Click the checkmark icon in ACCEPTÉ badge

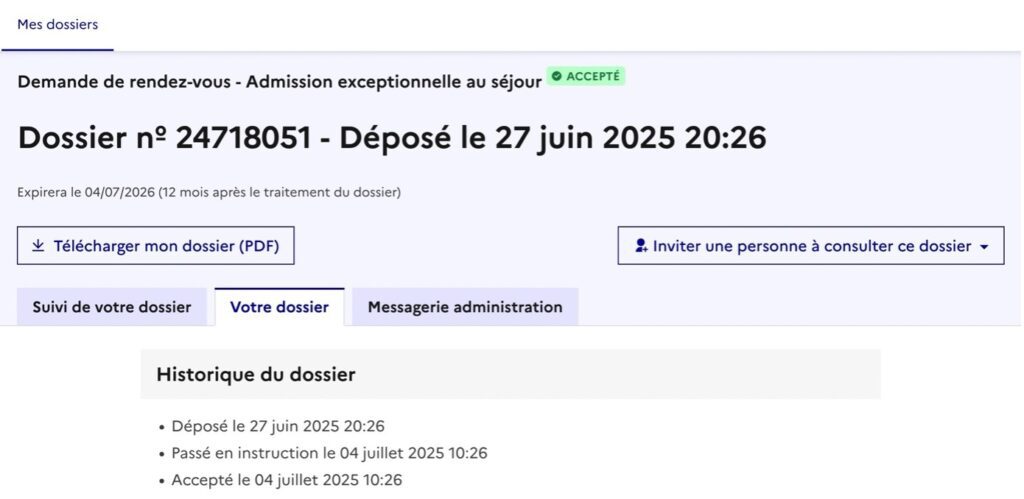(556, 76)
